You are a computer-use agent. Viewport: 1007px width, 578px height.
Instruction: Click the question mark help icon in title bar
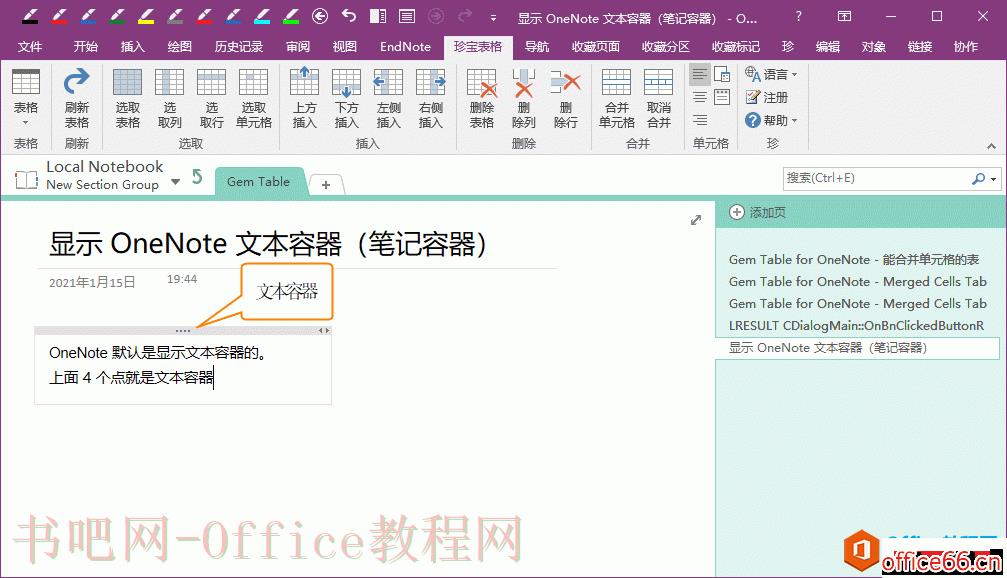point(798,16)
